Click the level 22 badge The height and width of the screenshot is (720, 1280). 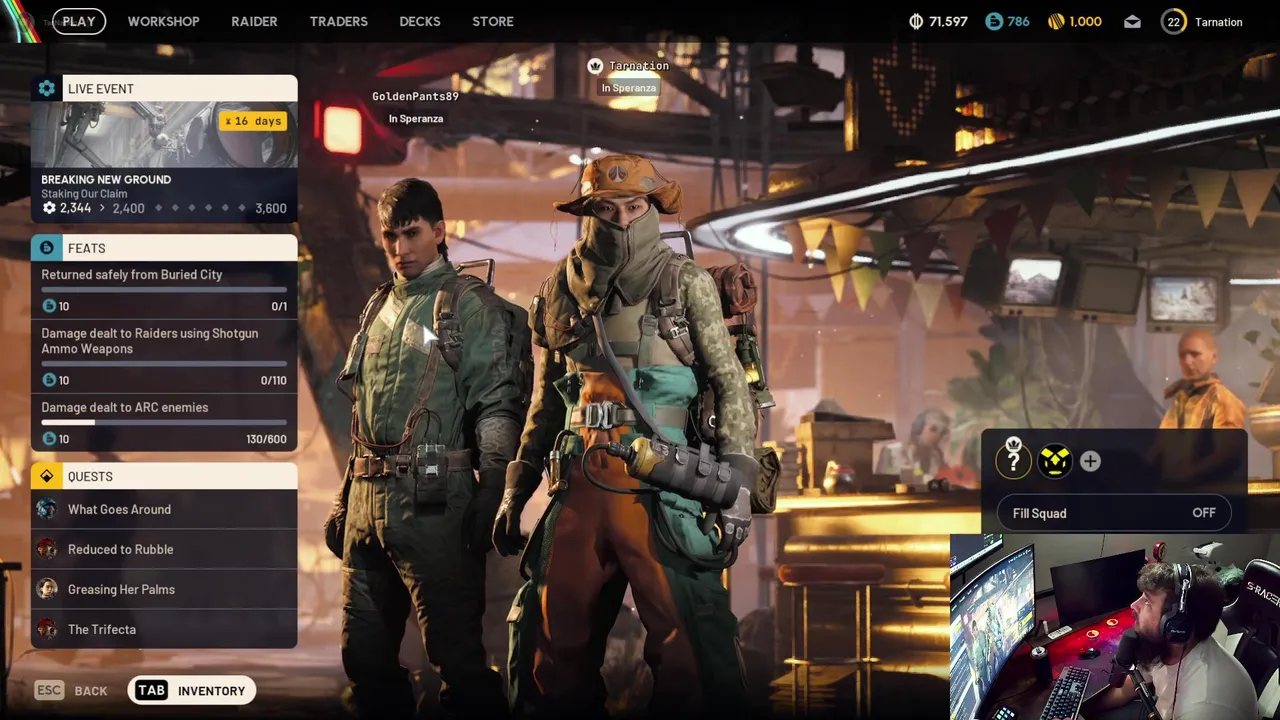tap(1173, 22)
